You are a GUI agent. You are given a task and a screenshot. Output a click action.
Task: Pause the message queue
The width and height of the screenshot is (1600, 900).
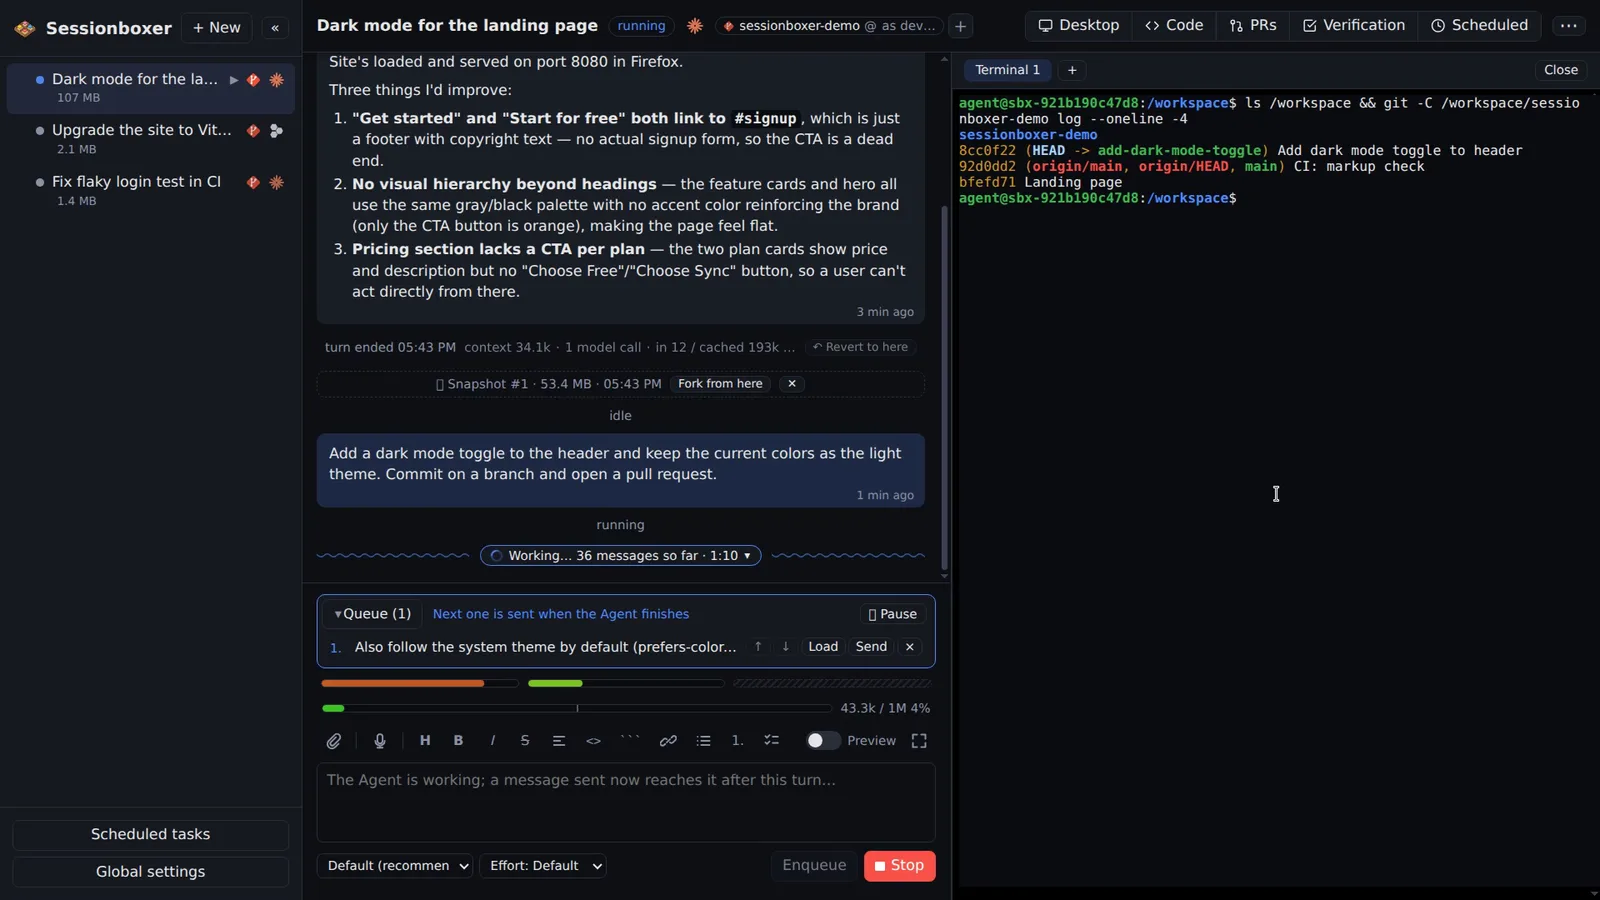[892, 614]
